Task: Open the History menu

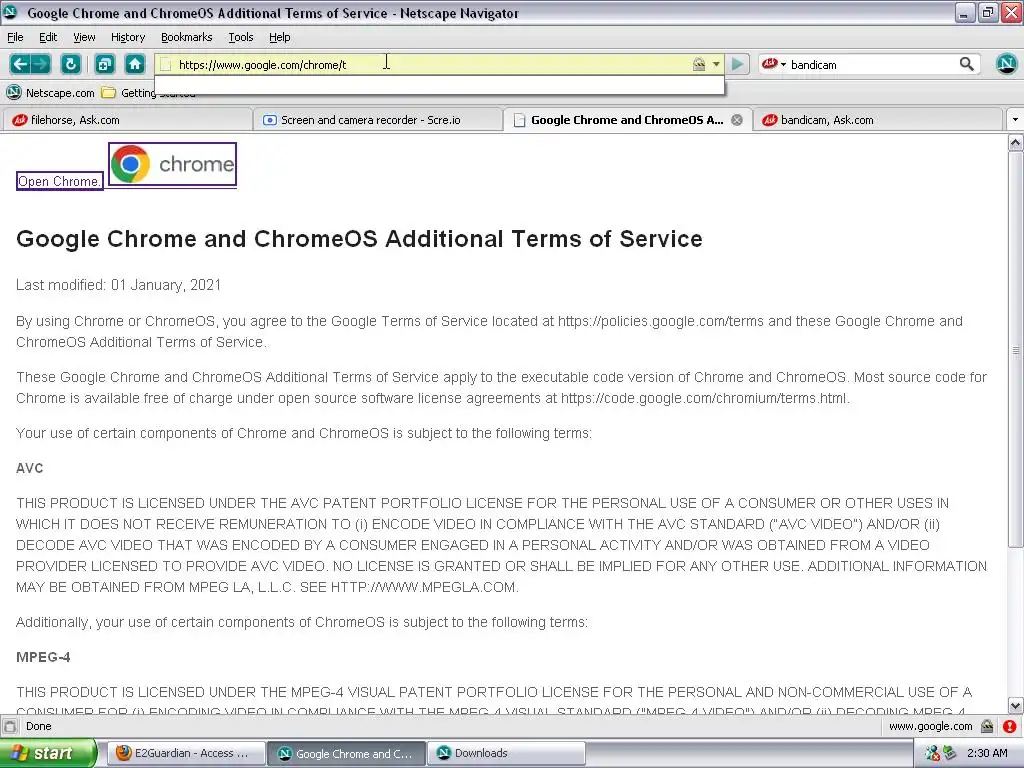Action: [x=128, y=37]
